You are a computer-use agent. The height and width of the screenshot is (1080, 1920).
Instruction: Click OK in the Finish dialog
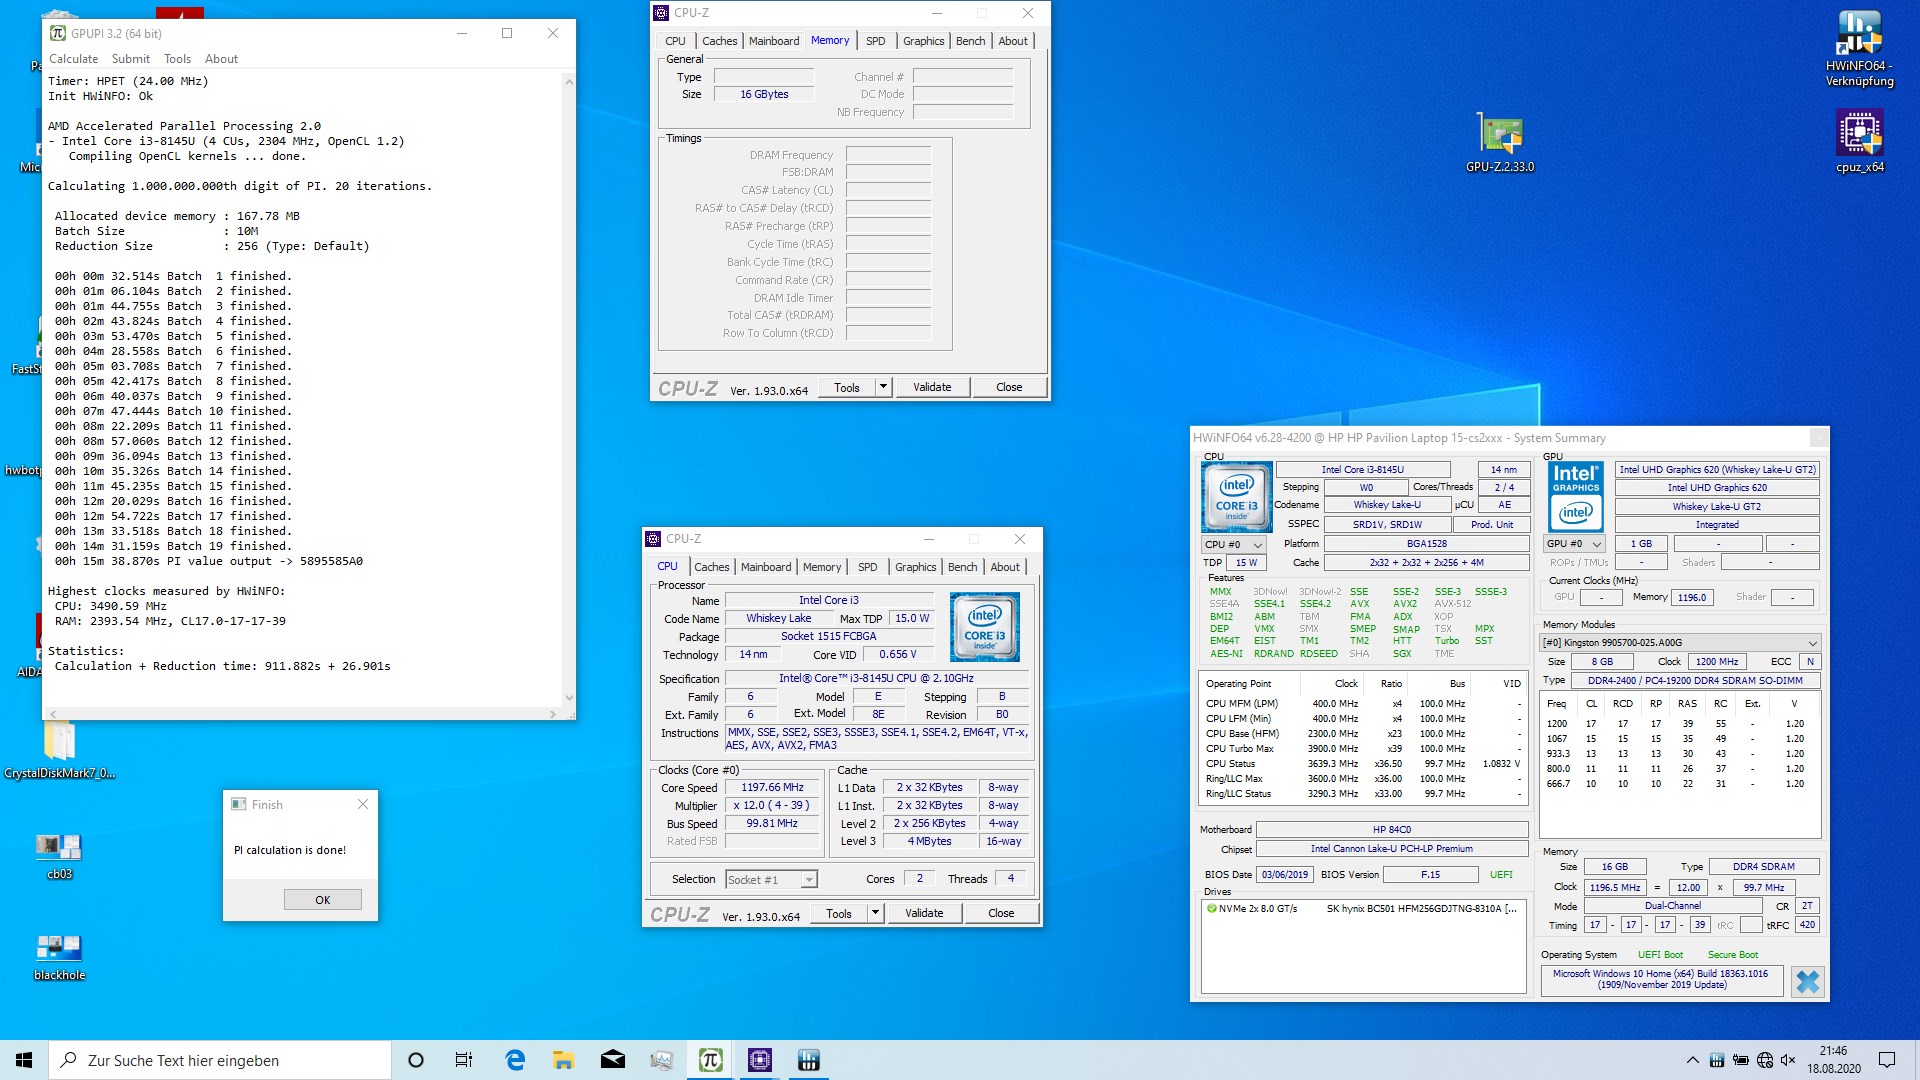coord(322,900)
